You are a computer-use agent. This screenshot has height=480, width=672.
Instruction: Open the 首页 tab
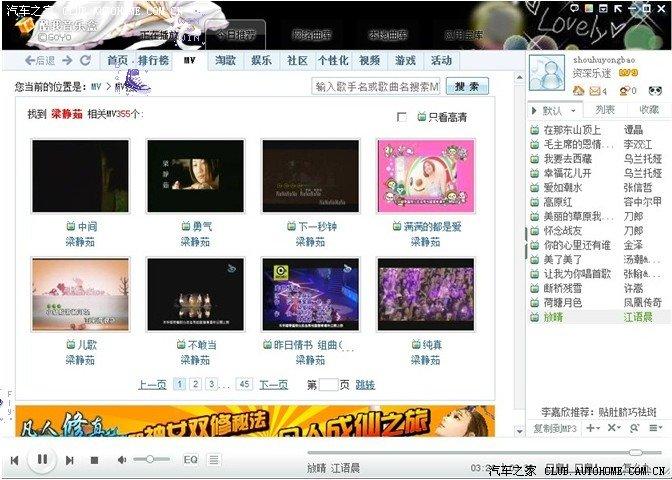pyautogui.click(x=117, y=60)
